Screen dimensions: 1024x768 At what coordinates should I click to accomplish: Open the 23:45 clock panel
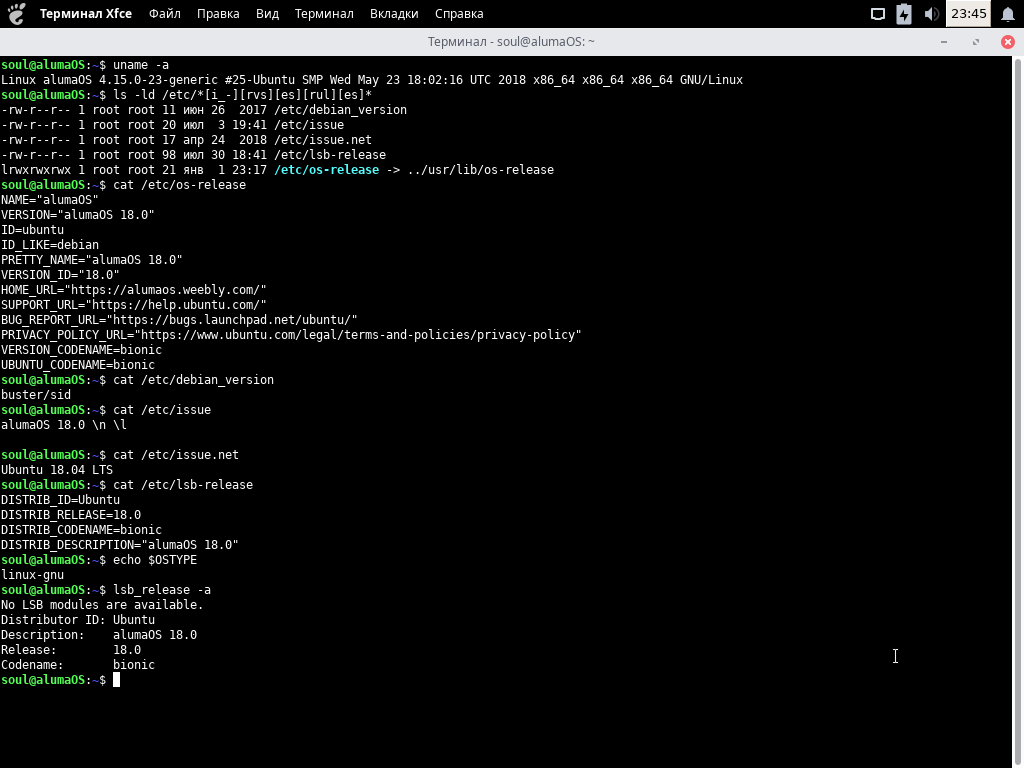[968, 13]
